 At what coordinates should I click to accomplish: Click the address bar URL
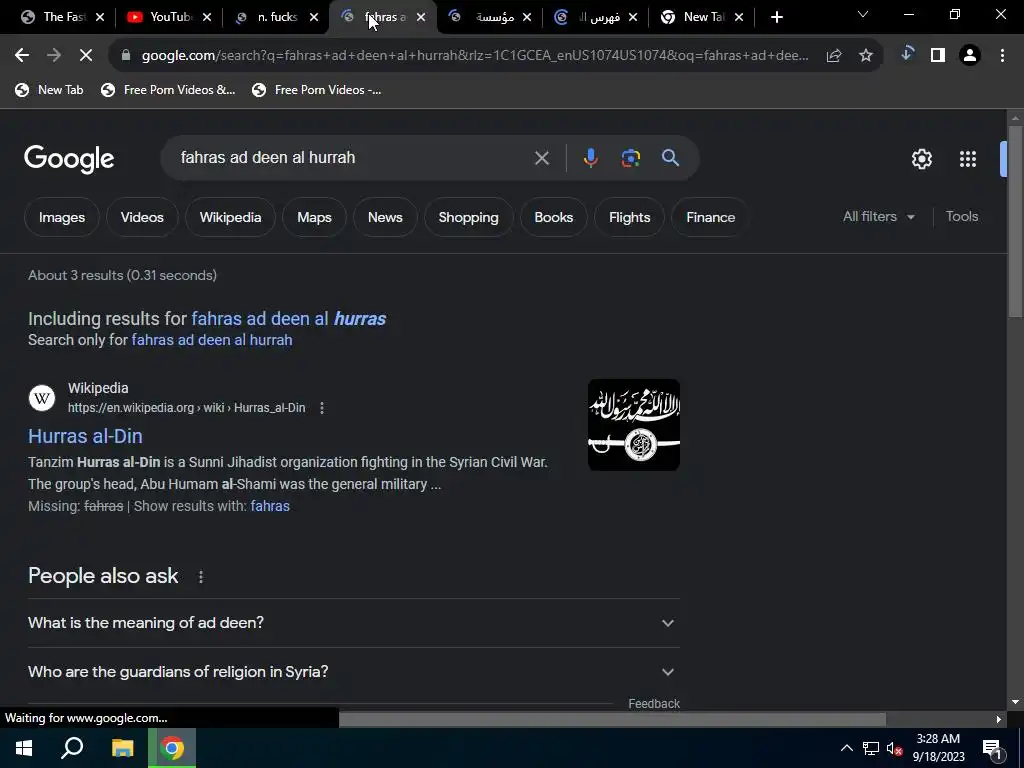pyautogui.click(x=475, y=56)
